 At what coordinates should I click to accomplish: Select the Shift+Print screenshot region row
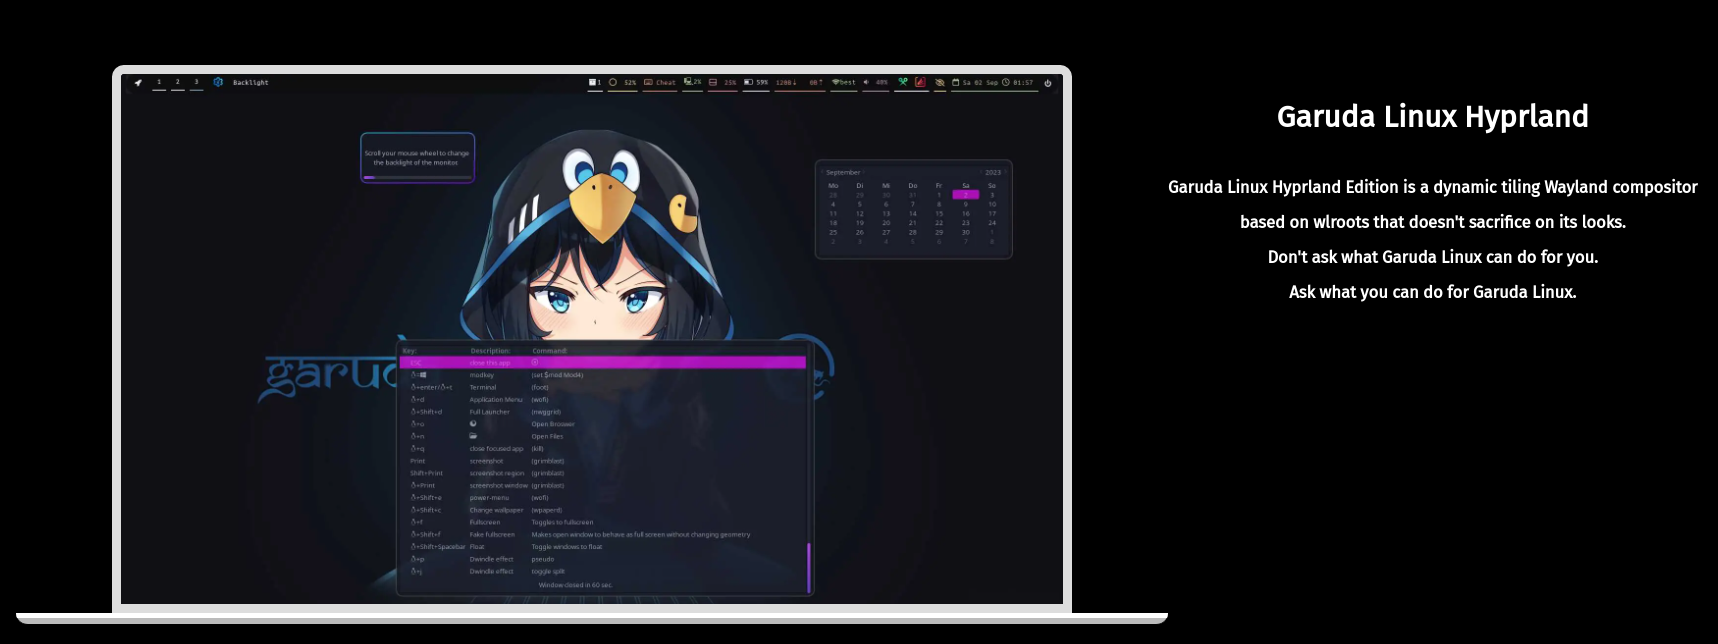click(x=603, y=473)
